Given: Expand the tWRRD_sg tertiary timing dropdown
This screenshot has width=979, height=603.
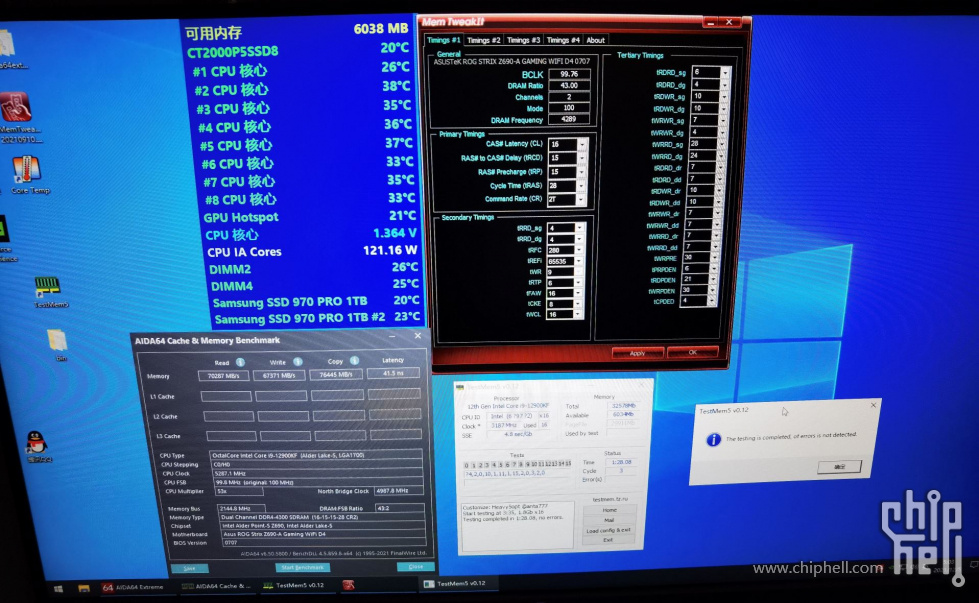Looking at the screenshot, I should pyautogui.click(x=722, y=144).
